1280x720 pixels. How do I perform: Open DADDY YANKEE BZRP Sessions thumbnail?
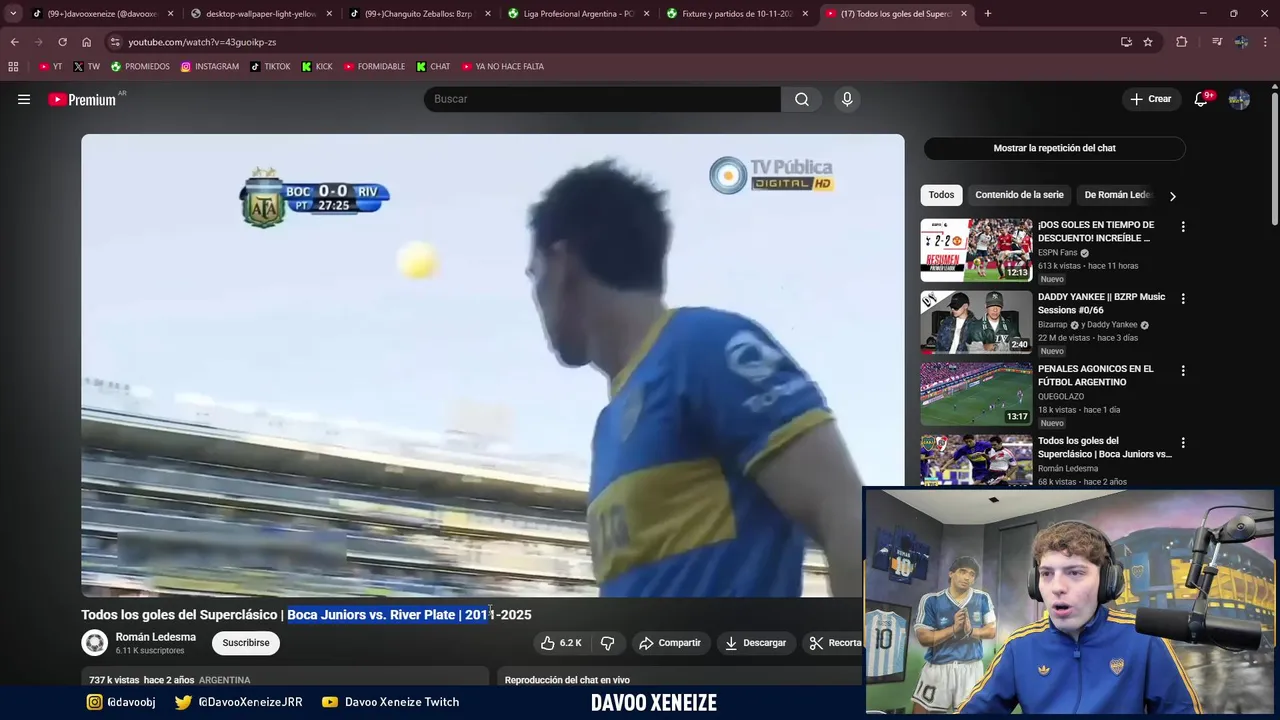976,322
